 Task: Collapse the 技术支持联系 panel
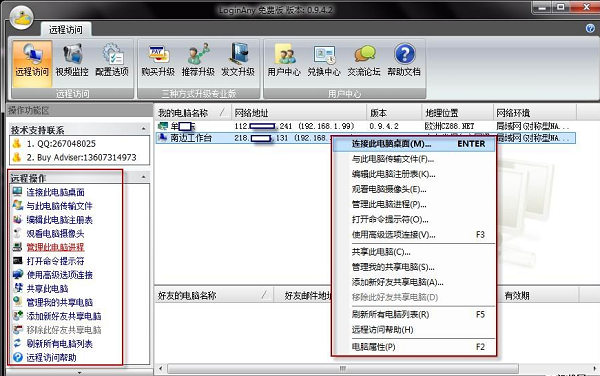coord(143,129)
